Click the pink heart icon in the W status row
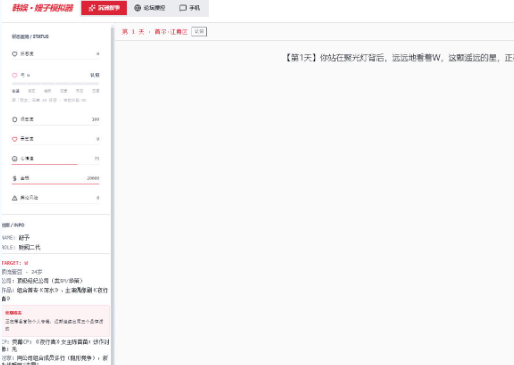 pos(14,75)
